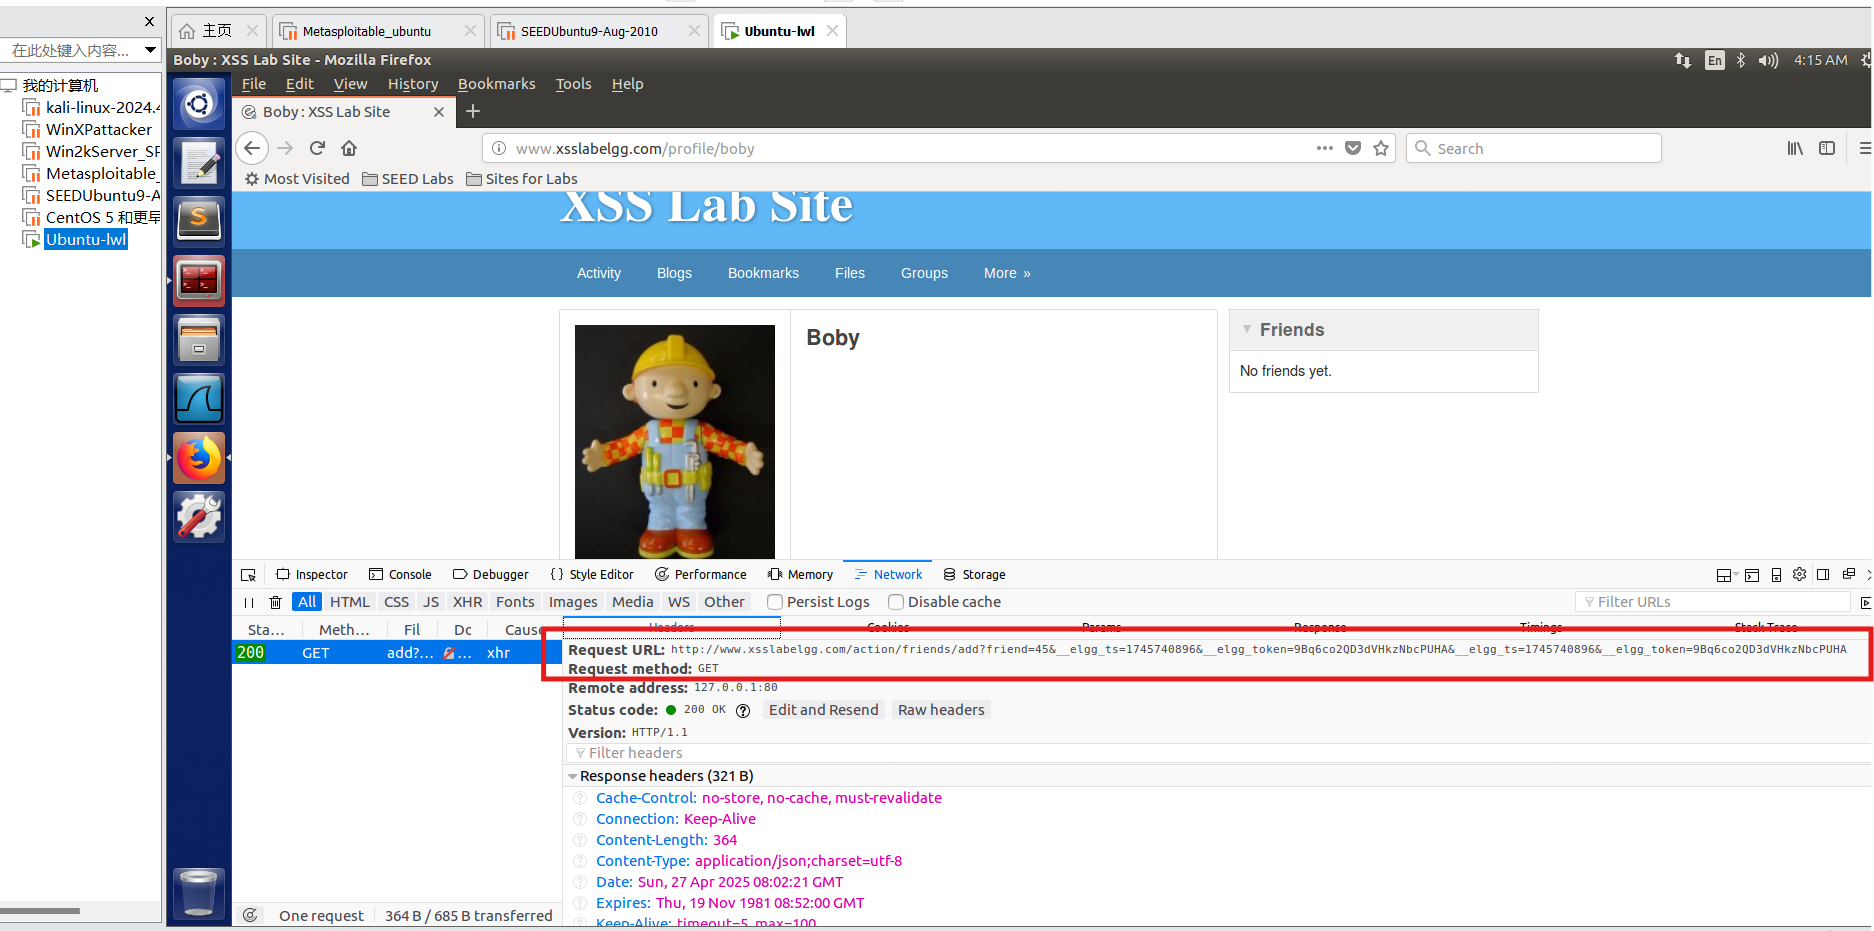Bookmark this page with the star icon
The image size is (1874, 931).
[1381, 148]
